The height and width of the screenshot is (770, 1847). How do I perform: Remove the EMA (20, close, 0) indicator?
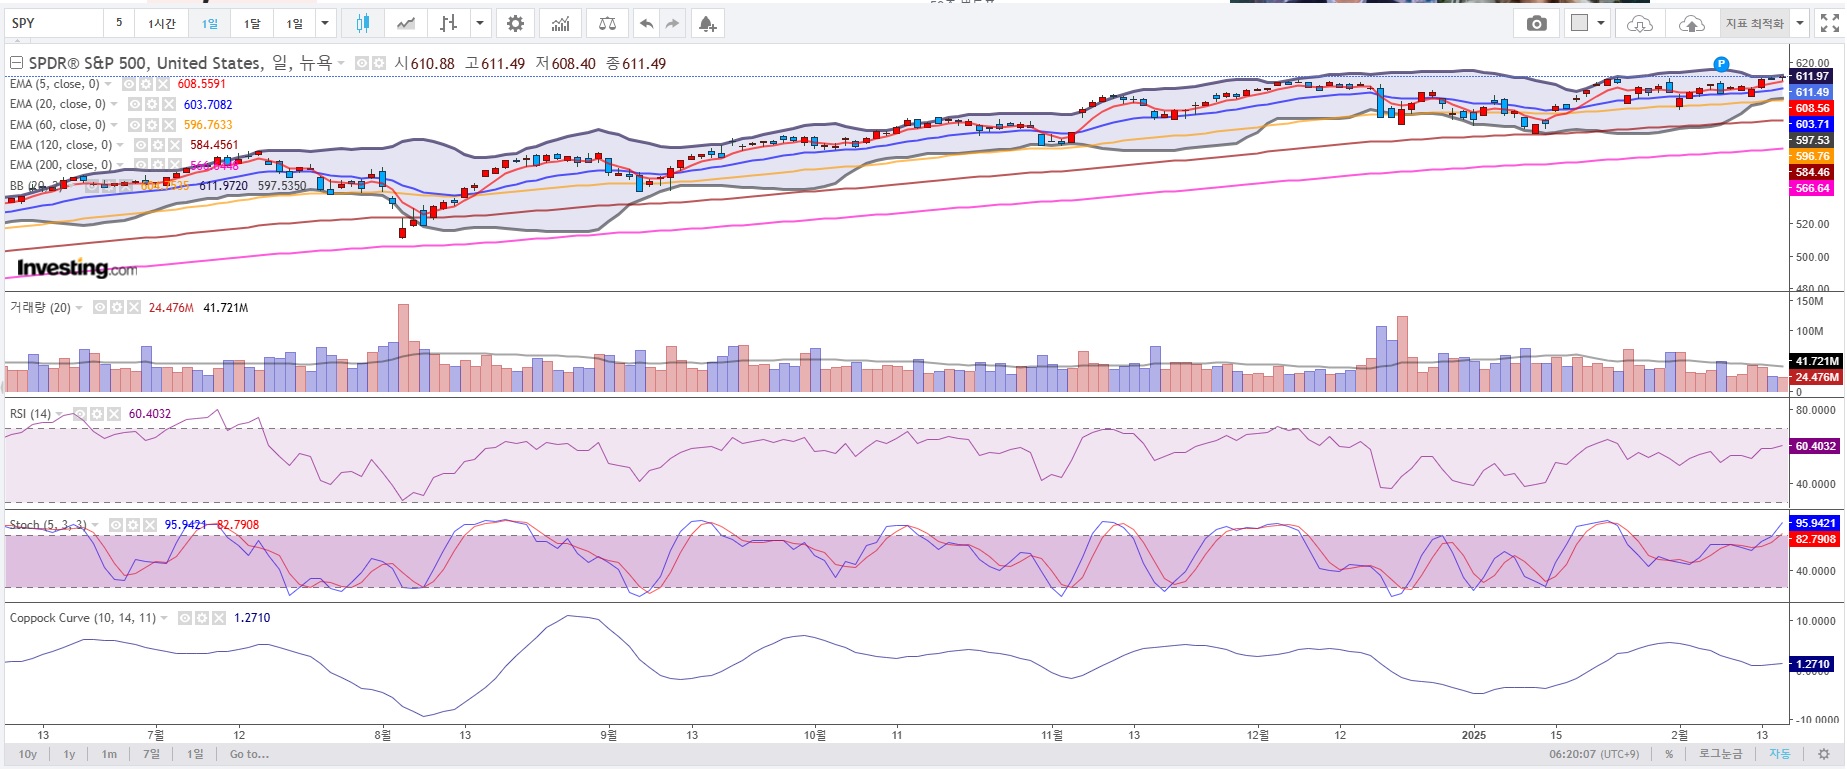coord(168,104)
